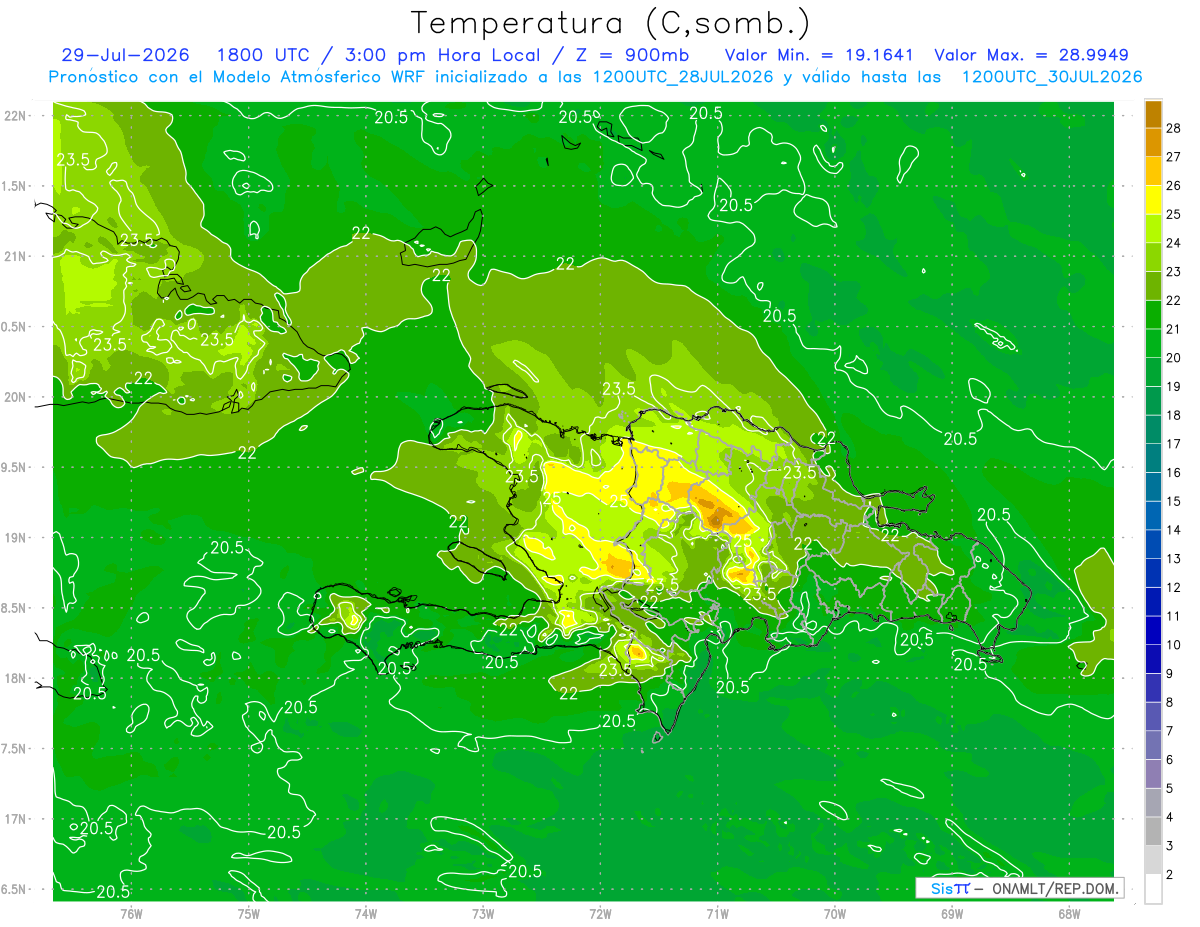Screen dimensions: 1200x927
Task: Click the "21N" latitude axis label
Action: (x=16, y=256)
